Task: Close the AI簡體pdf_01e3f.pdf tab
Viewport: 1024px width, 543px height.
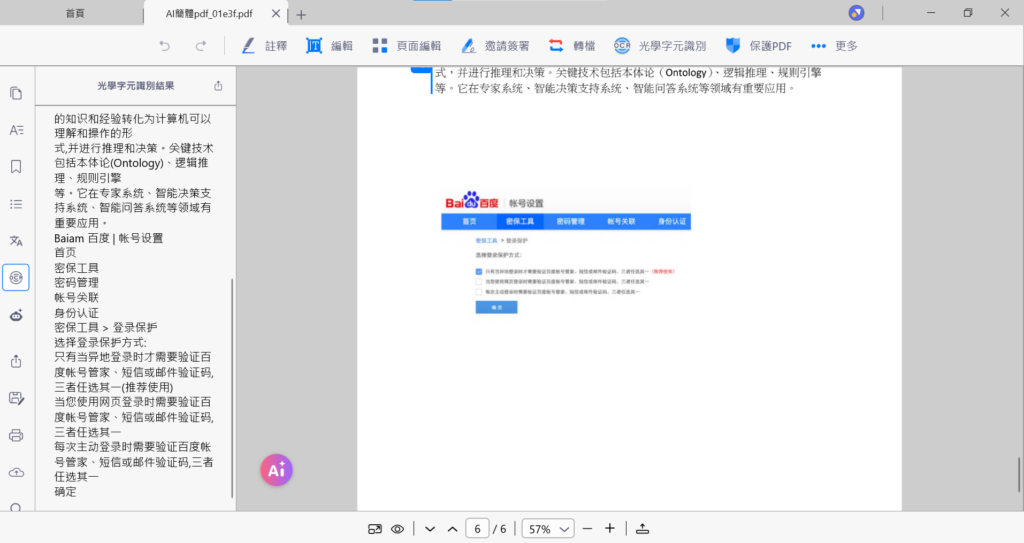Action: click(x=276, y=14)
